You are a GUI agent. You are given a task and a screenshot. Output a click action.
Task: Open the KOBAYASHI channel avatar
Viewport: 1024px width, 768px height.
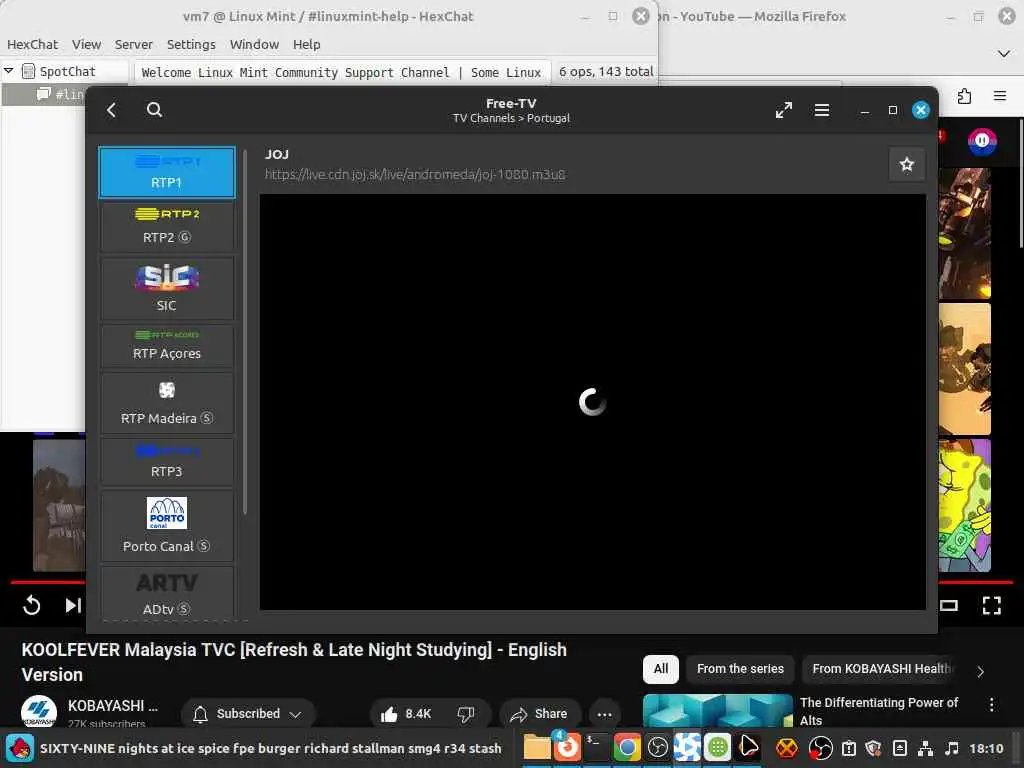(39, 712)
